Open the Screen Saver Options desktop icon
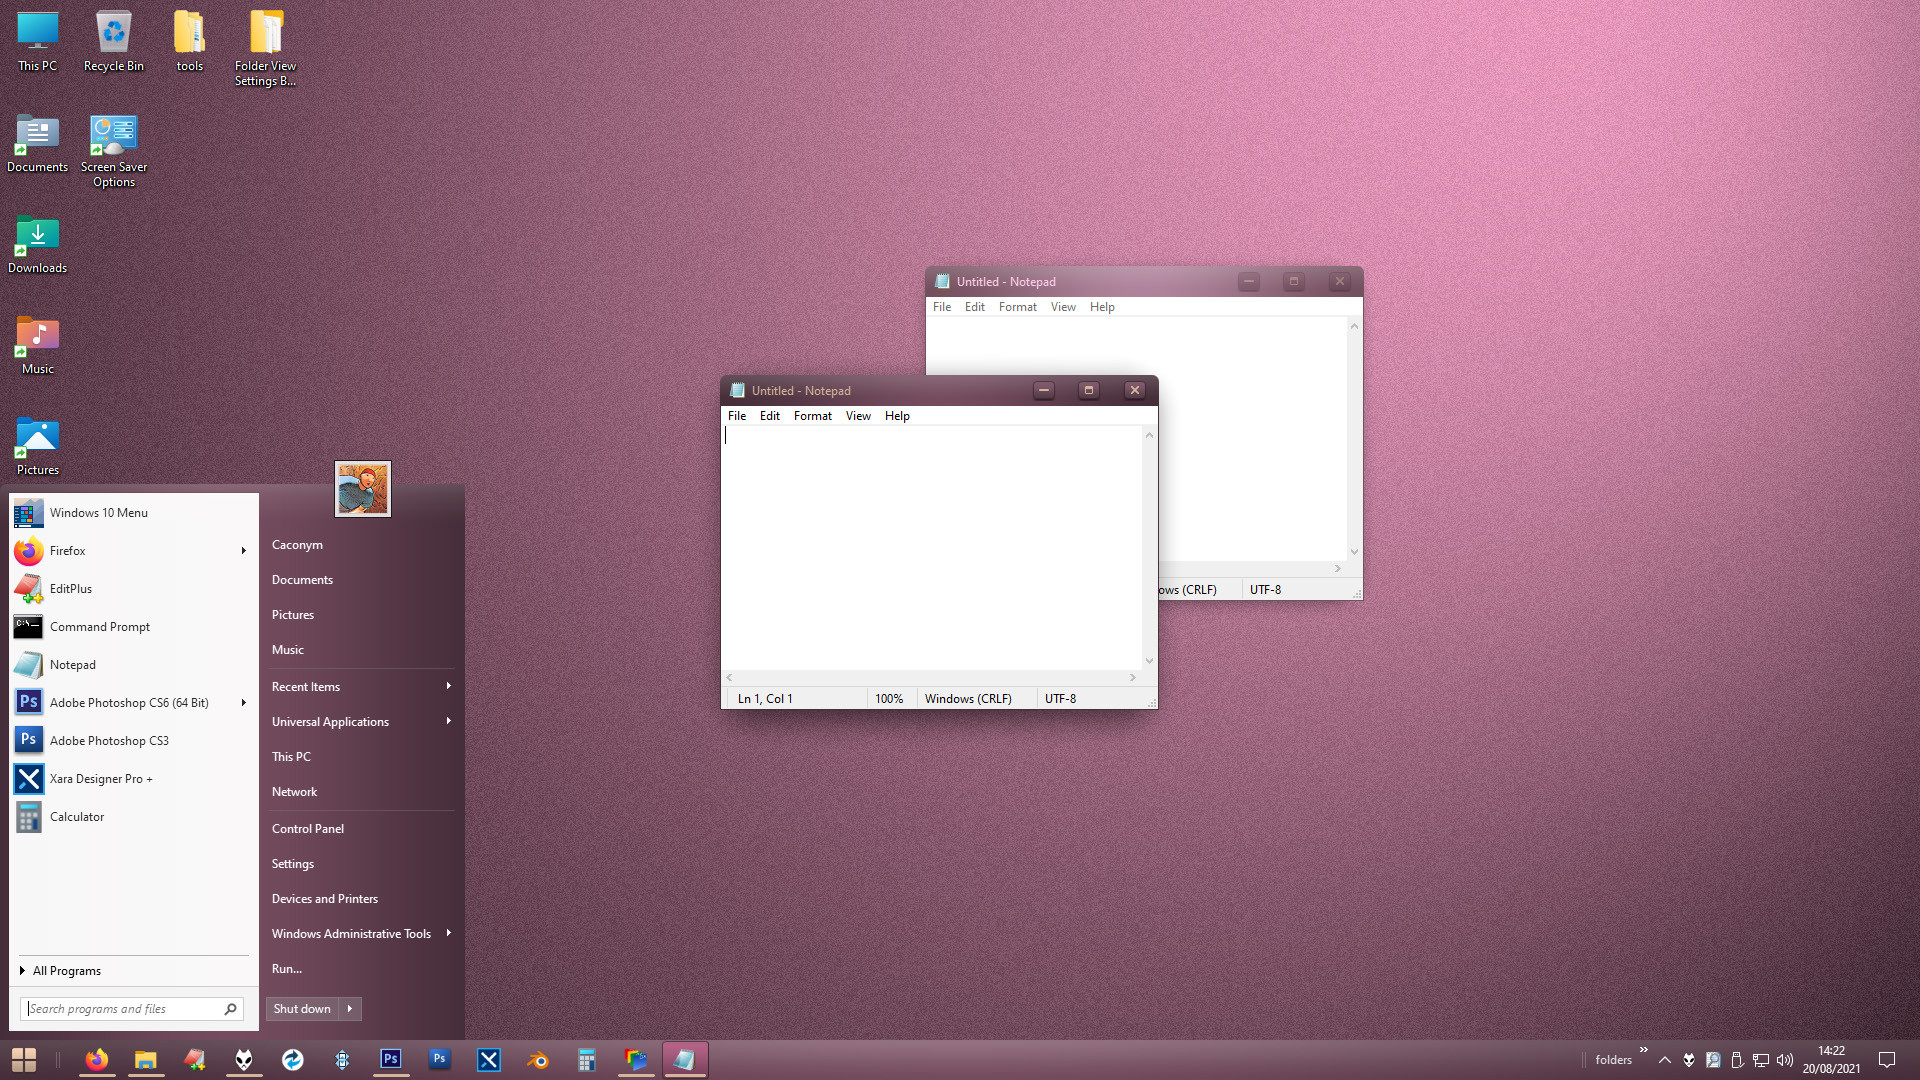Image resolution: width=1920 pixels, height=1080 pixels. point(114,151)
